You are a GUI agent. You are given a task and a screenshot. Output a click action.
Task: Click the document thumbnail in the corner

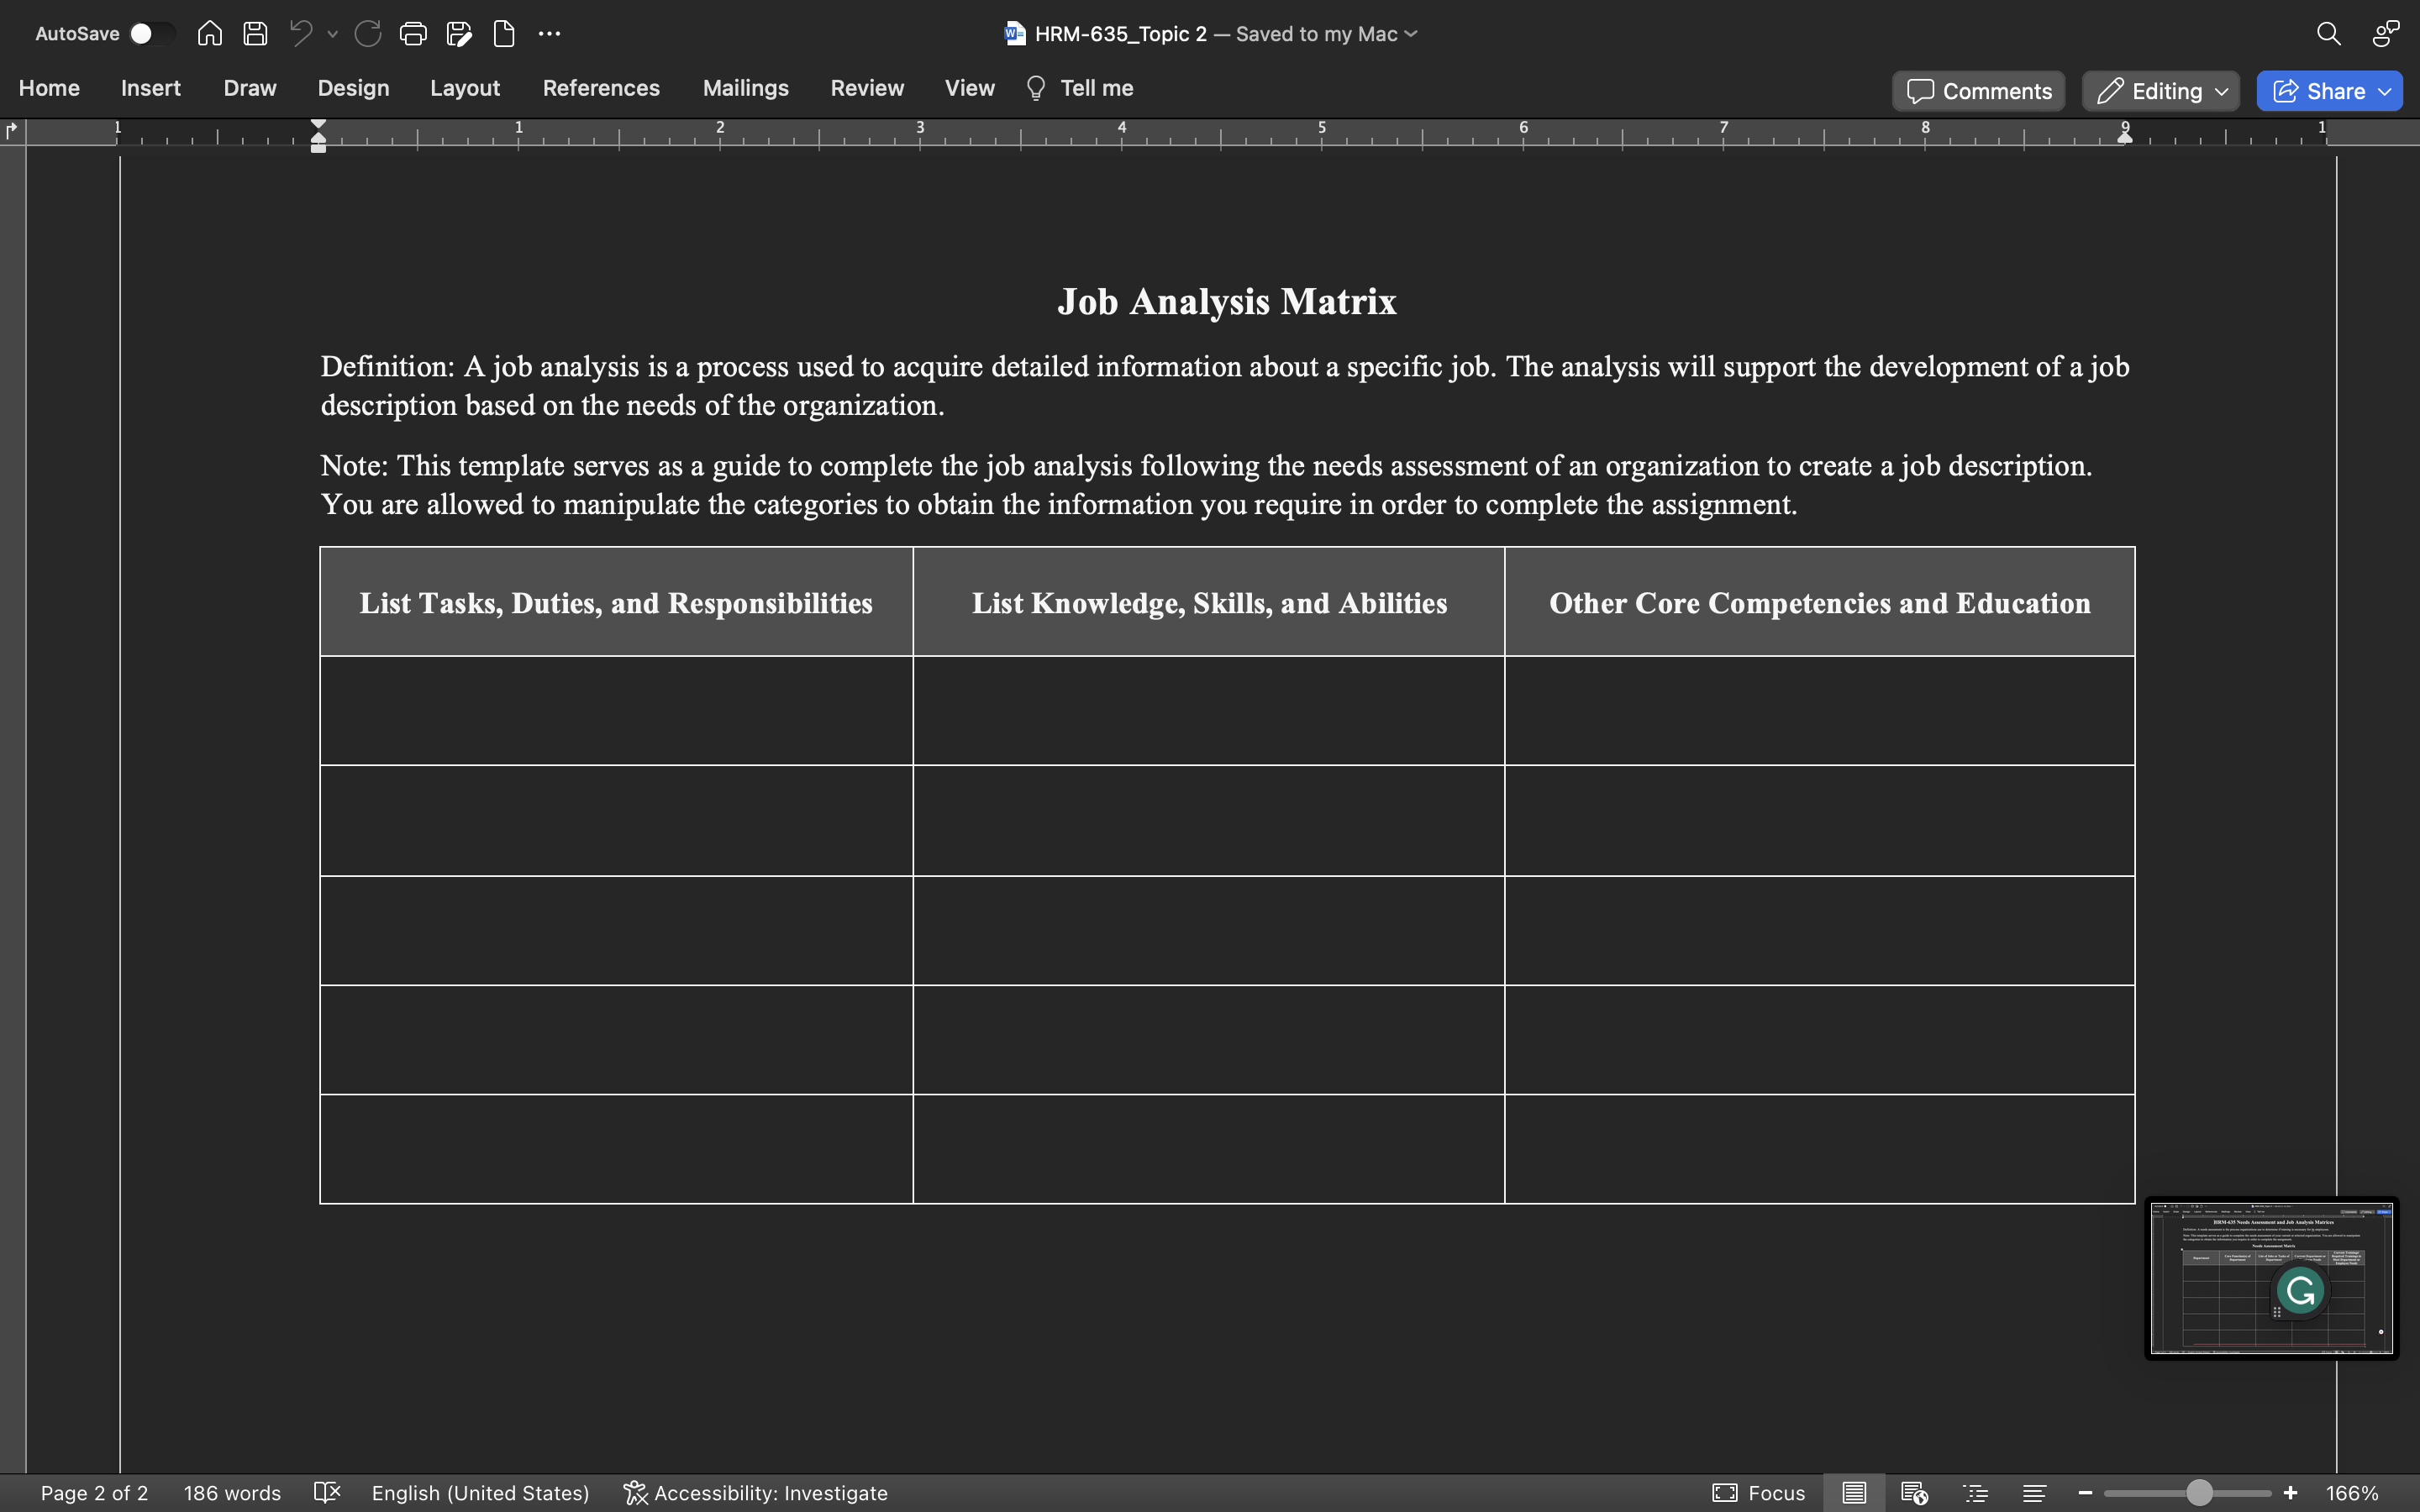click(x=2270, y=1278)
